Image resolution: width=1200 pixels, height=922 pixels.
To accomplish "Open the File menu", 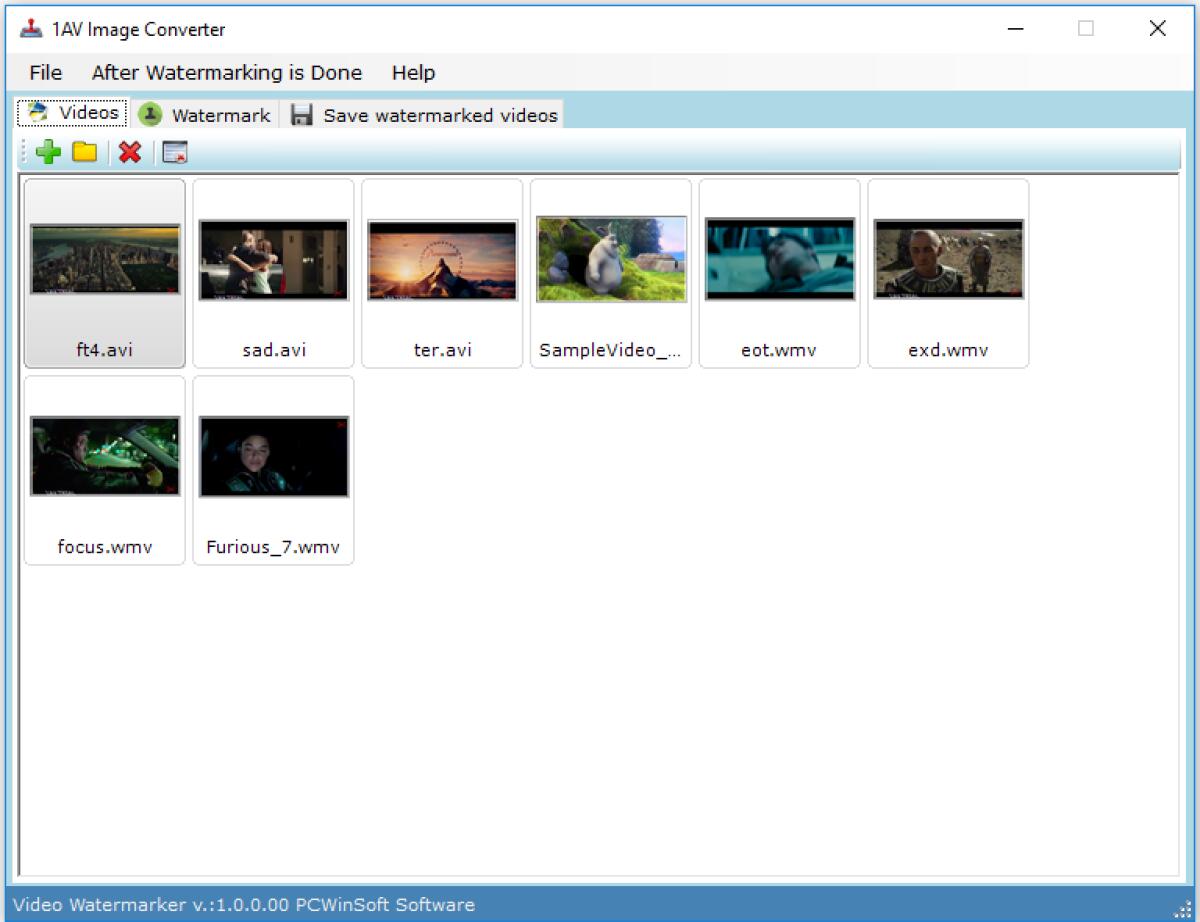I will pos(44,72).
